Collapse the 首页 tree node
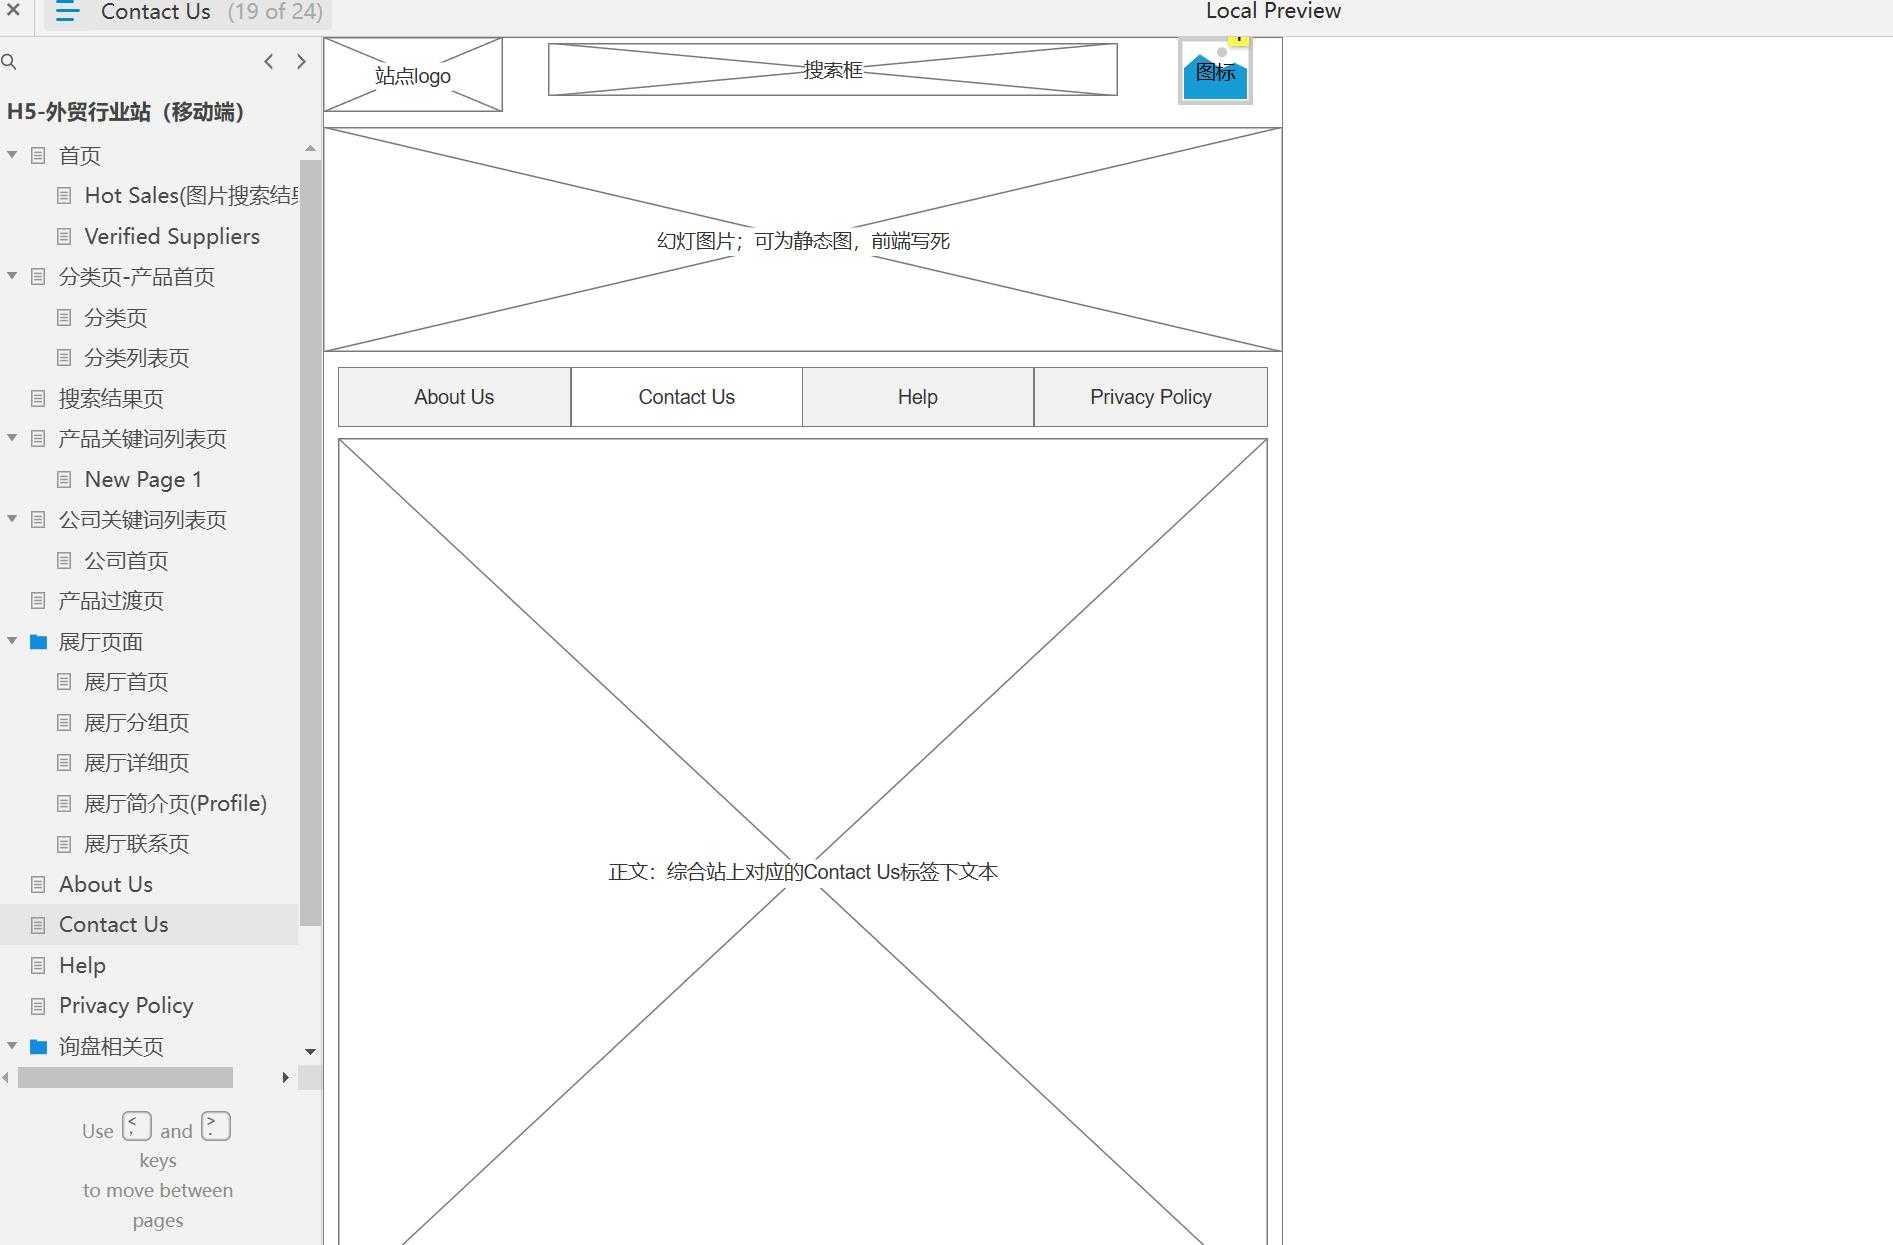Screen dimensions: 1893x1245 [x=12, y=155]
